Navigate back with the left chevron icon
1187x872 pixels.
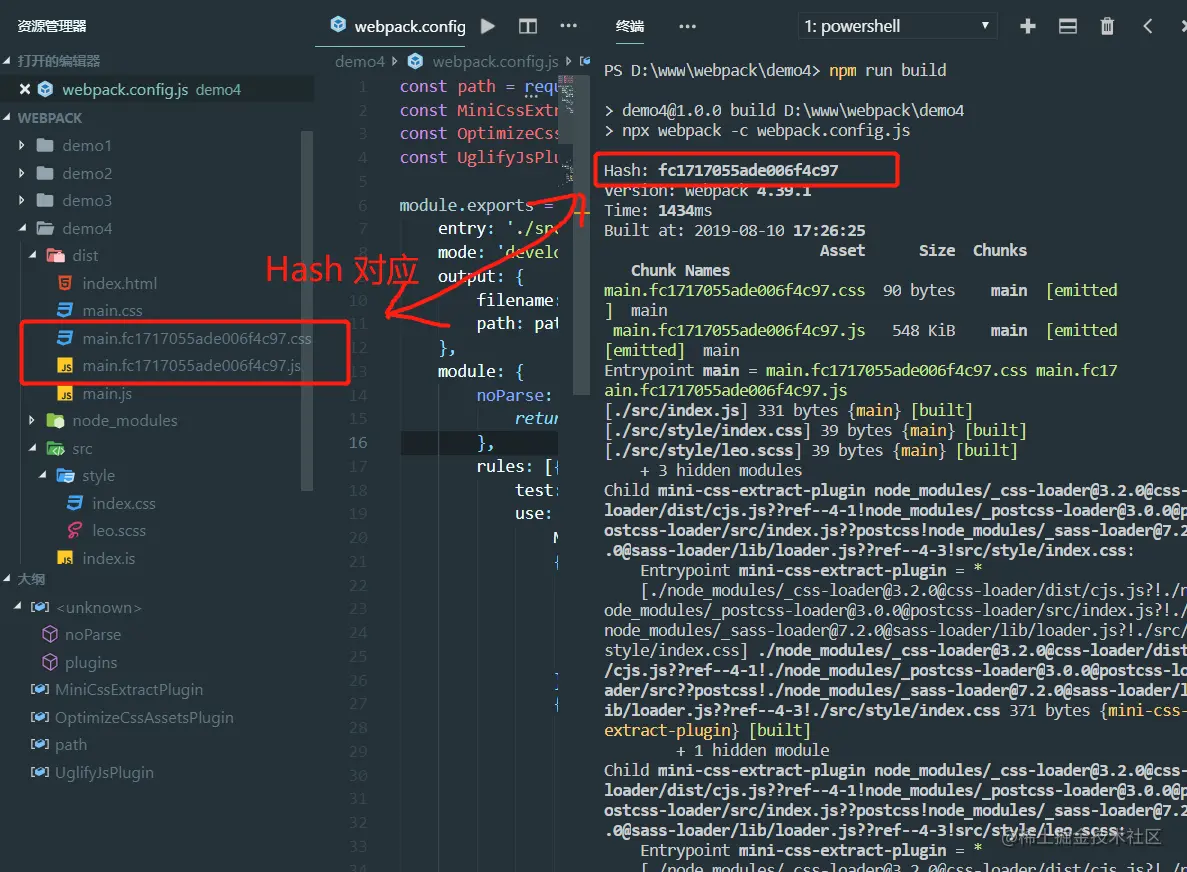point(1147,26)
